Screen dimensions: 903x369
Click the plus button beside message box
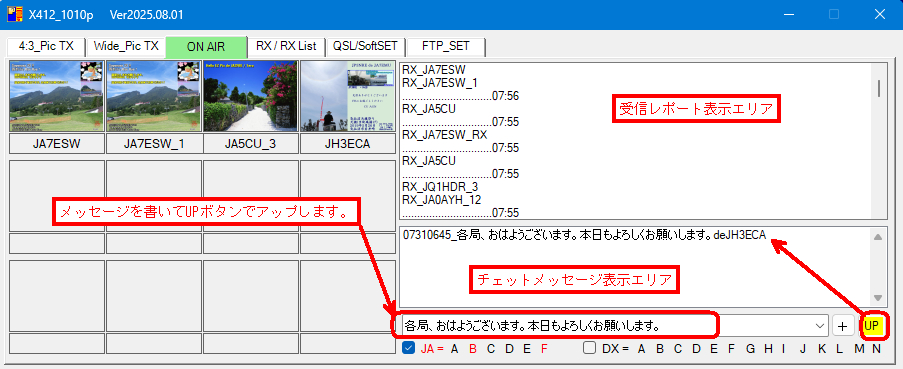pyautogui.click(x=843, y=326)
